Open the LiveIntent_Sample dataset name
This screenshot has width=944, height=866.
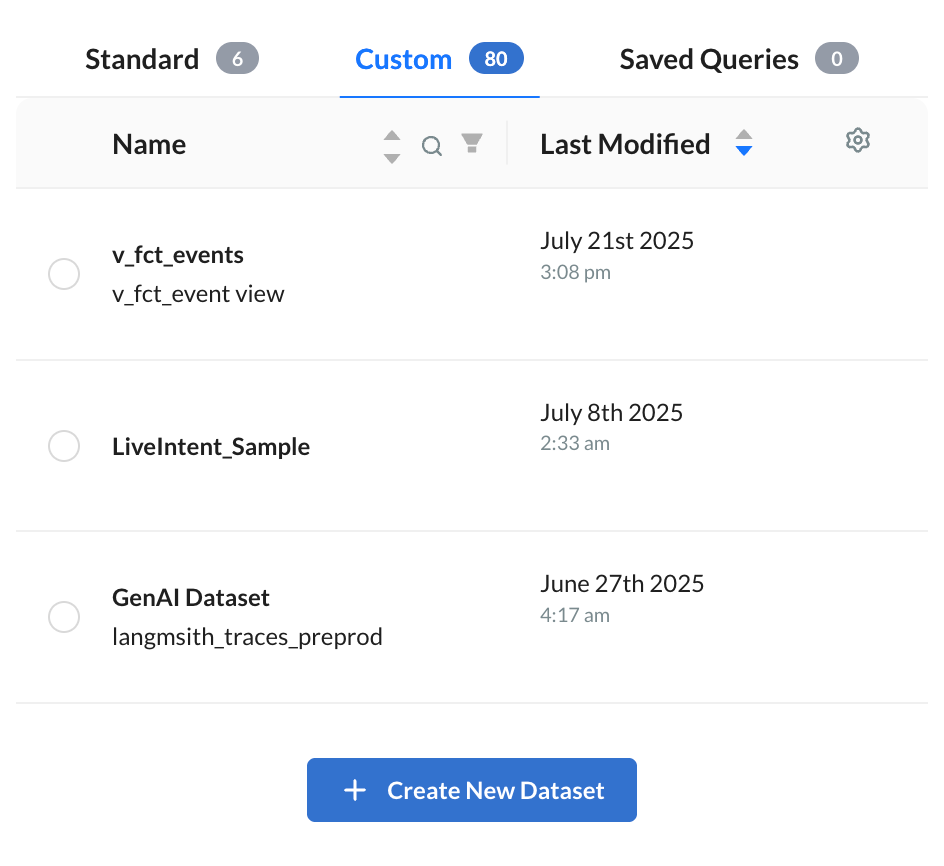pos(211,446)
